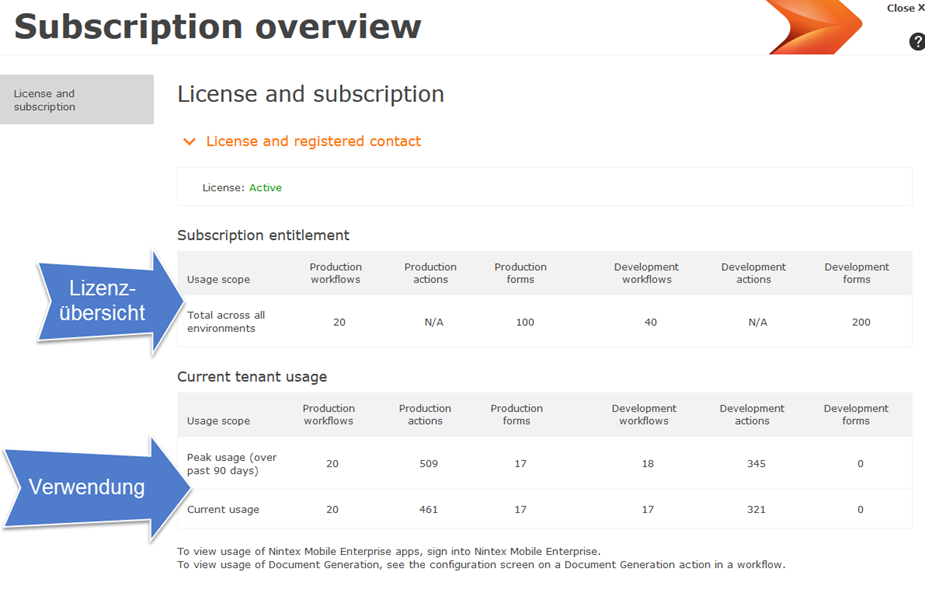
Task: Click the Subscription overview page title
Action: click(x=218, y=27)
